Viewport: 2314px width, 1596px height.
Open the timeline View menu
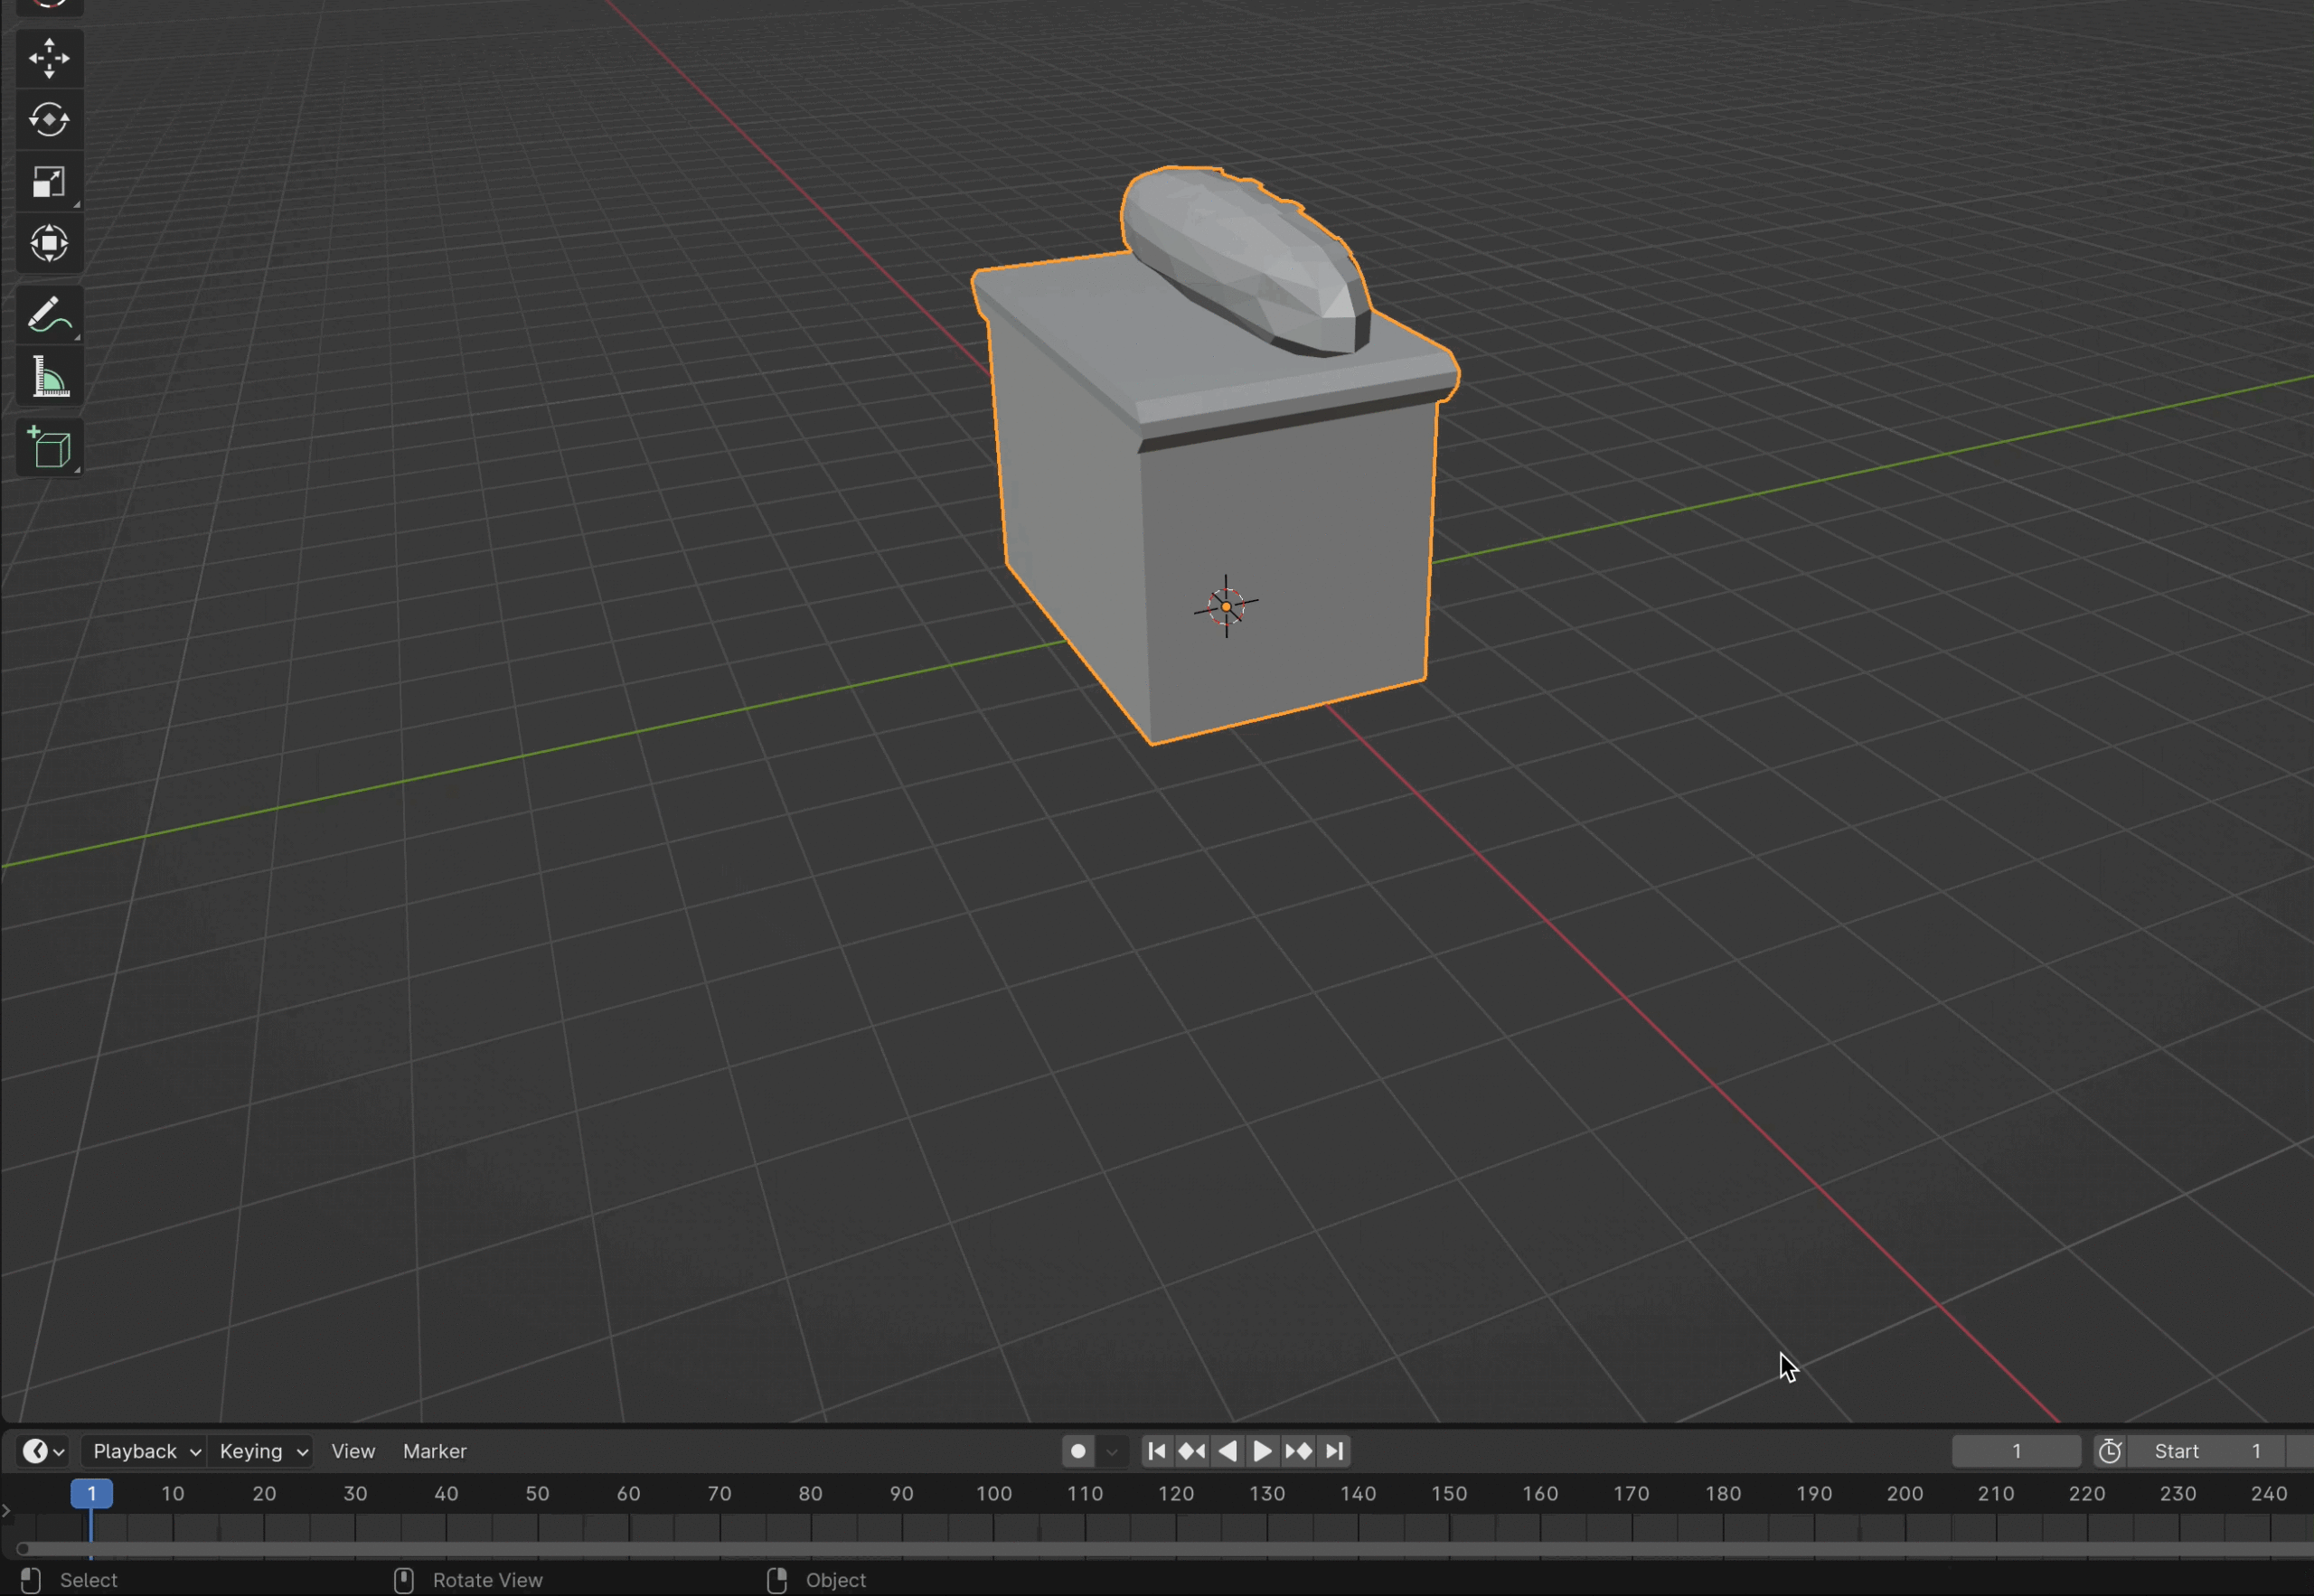[x=353, y=1451]
